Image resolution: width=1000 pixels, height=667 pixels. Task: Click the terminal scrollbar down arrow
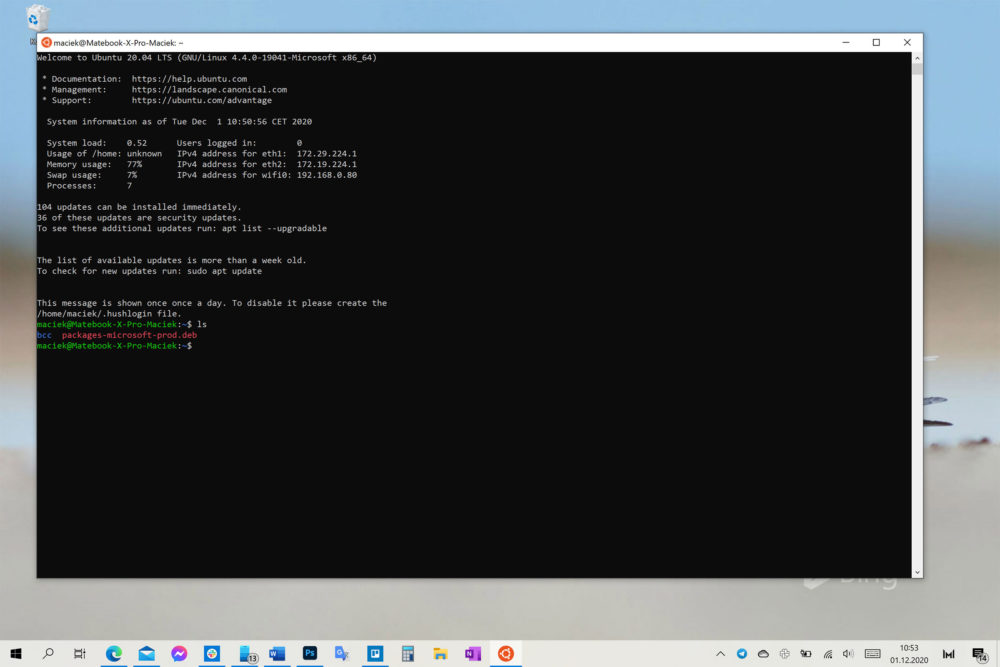point(917,573)
